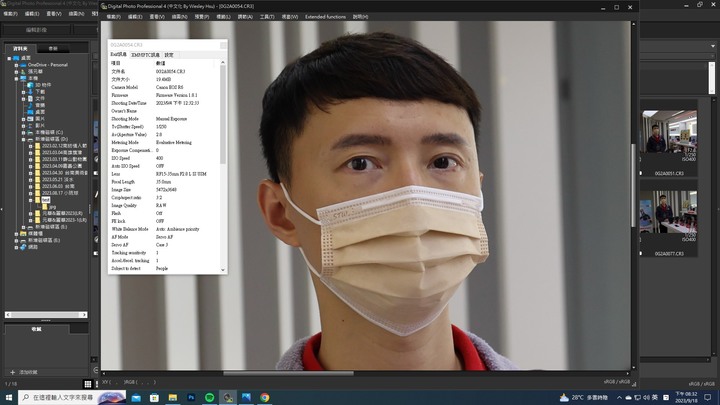The image size is (720, 405).
Task: Click the weather widget showing 28°C
Action: [x=584, y=398]
